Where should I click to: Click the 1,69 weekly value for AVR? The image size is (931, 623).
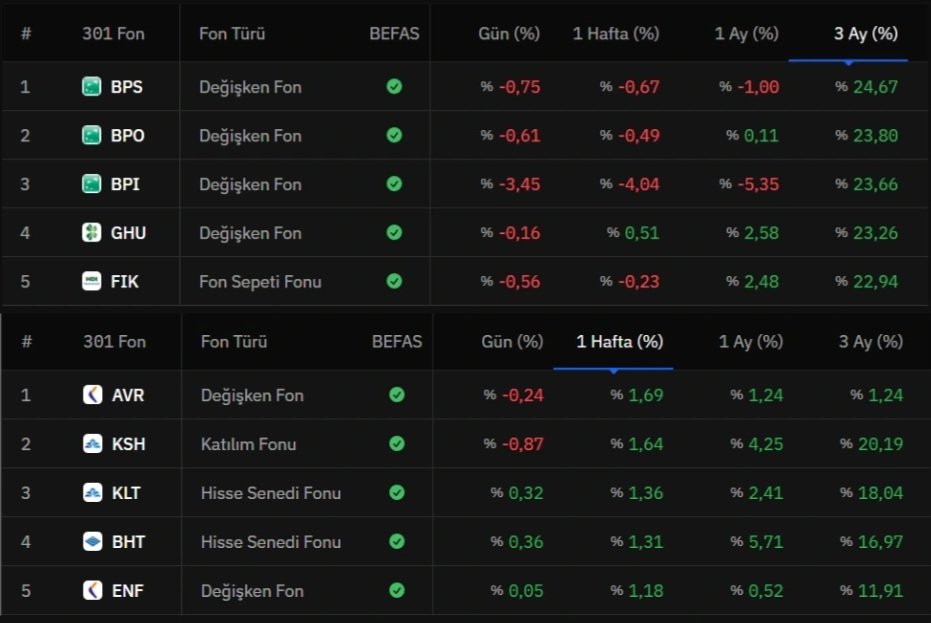click(x=646, y=395)
